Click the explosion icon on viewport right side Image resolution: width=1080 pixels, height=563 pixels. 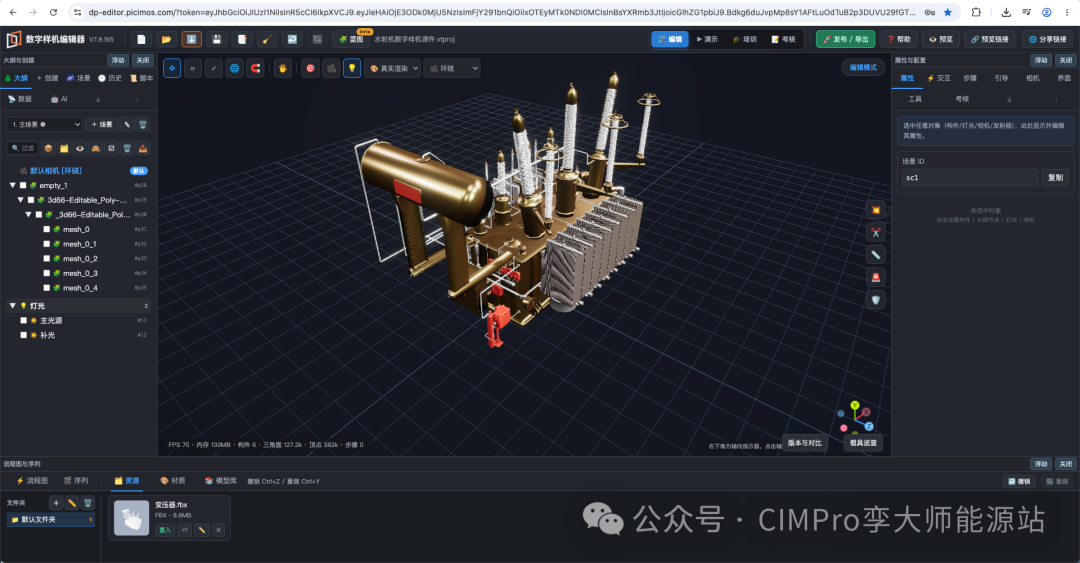(875, 210)
